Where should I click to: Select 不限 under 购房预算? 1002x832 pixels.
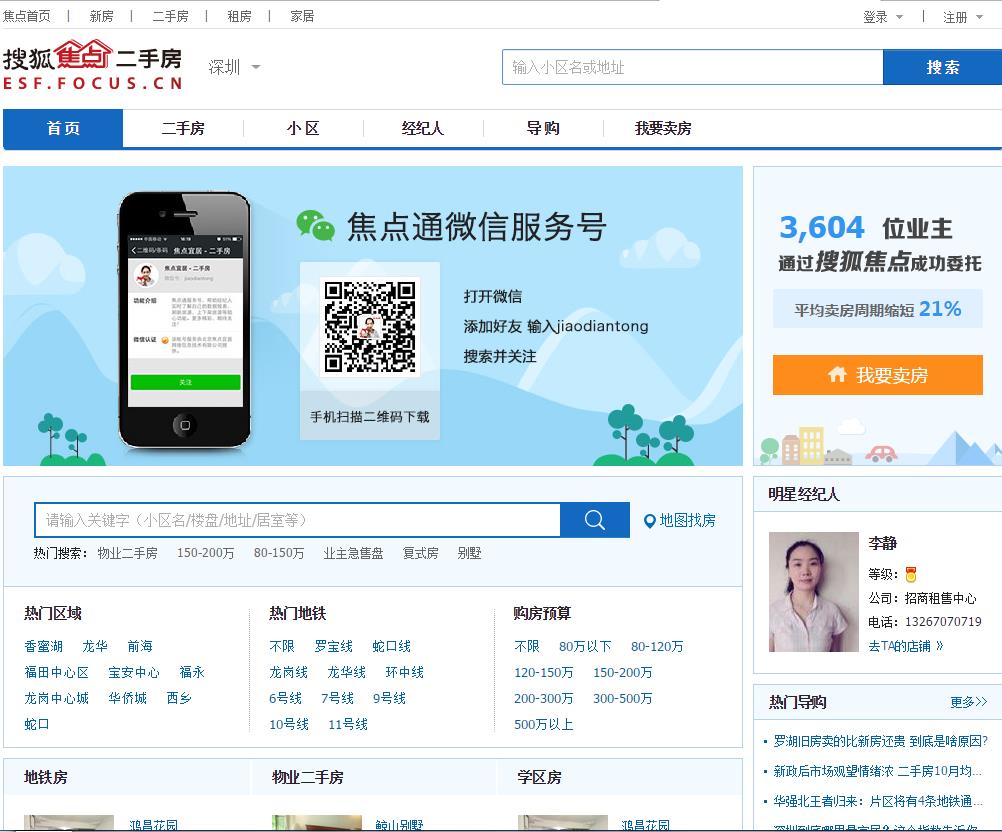coord(527,646)
